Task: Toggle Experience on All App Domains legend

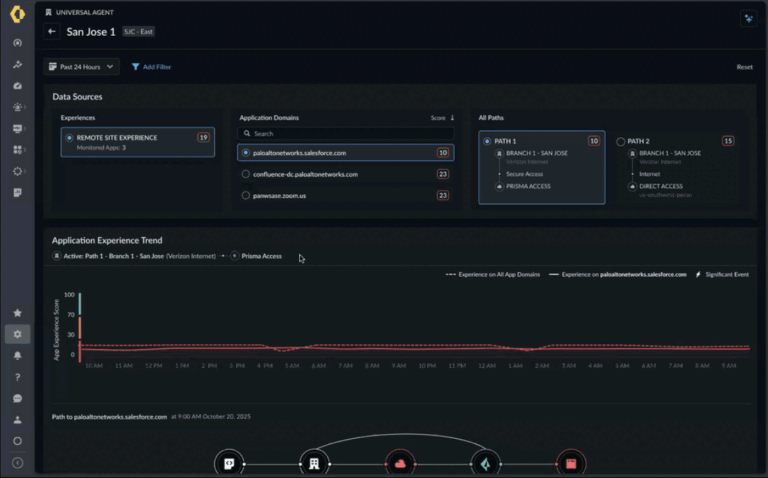Action: (493, 275)
